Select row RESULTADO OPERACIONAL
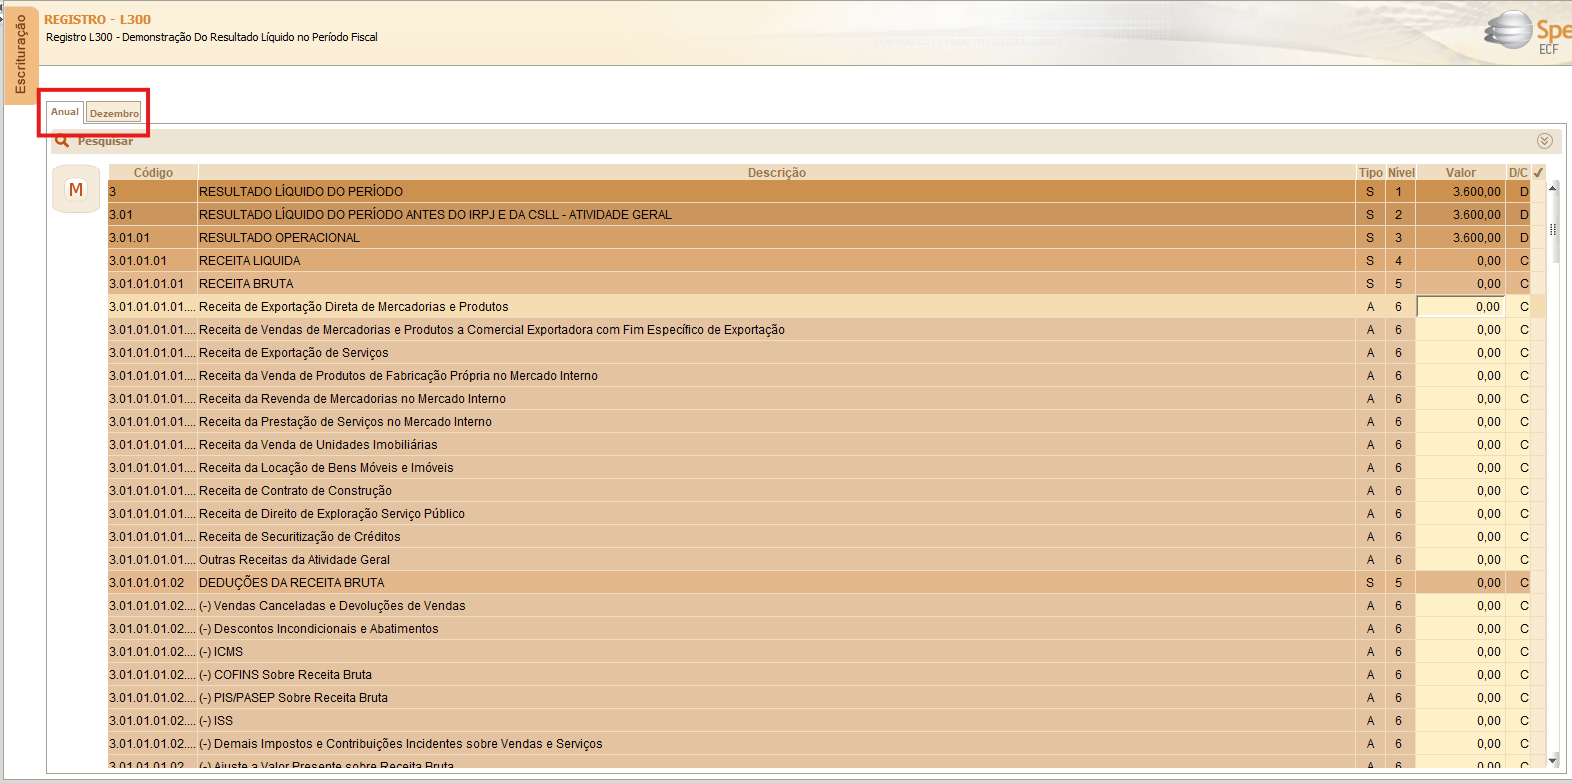The width and height of the screenshot is (1572, 783). point(826,237)
